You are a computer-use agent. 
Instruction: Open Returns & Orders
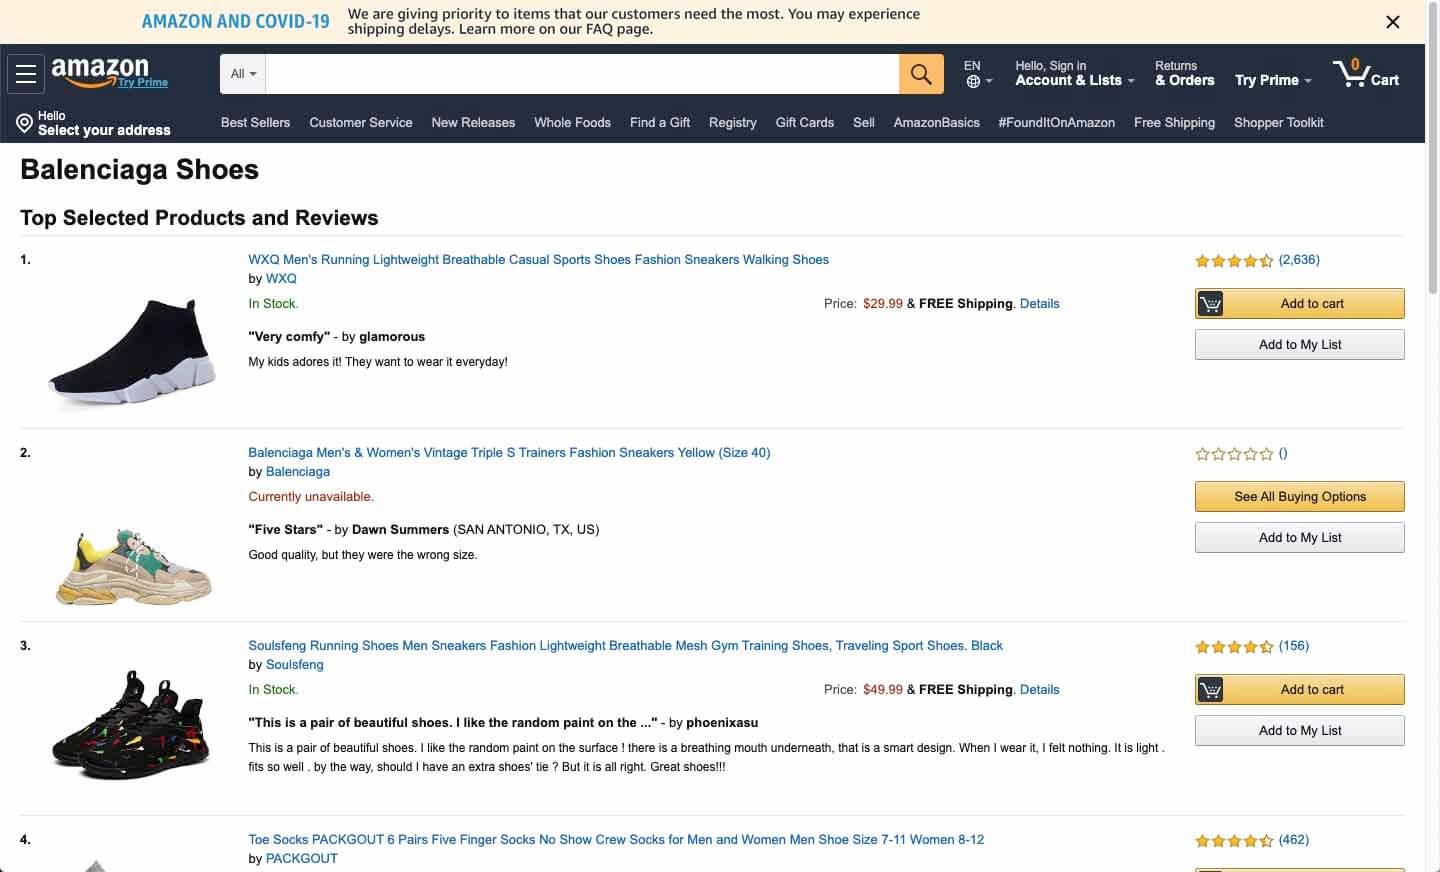(x=1185, y=73)
